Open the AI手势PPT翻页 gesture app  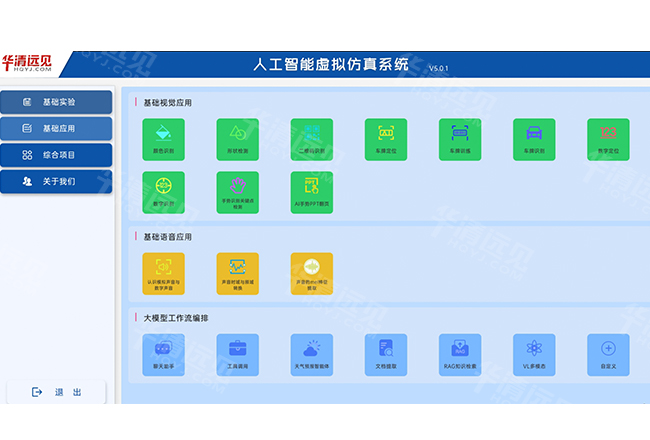[x=311, y=192]
